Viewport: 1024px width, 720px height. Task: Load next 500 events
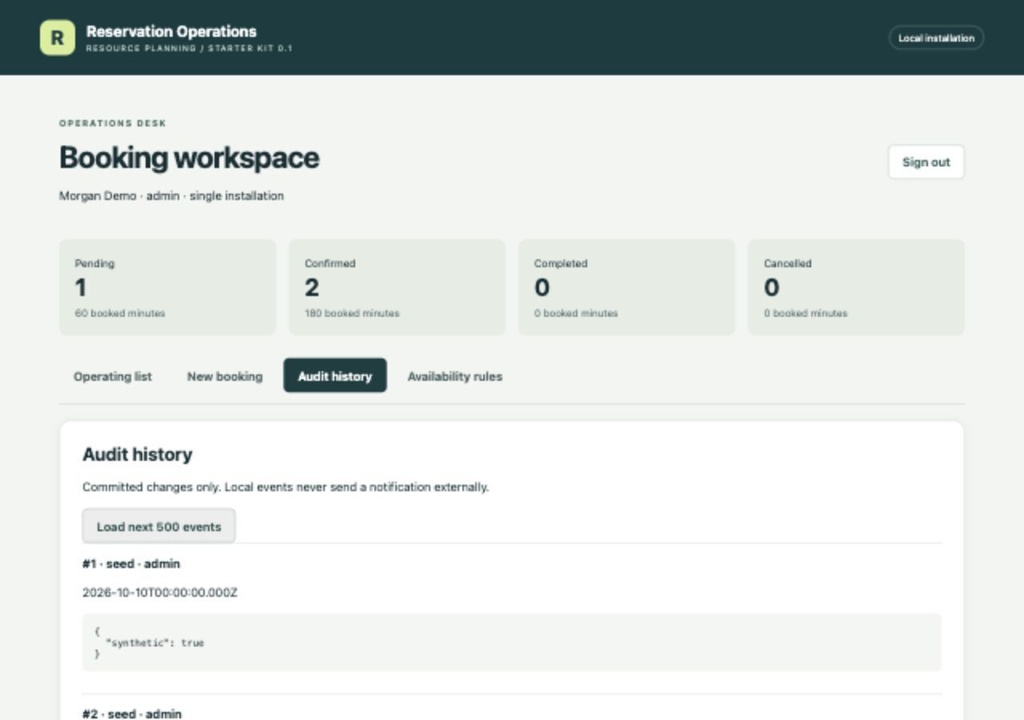[x=159, y=526]
